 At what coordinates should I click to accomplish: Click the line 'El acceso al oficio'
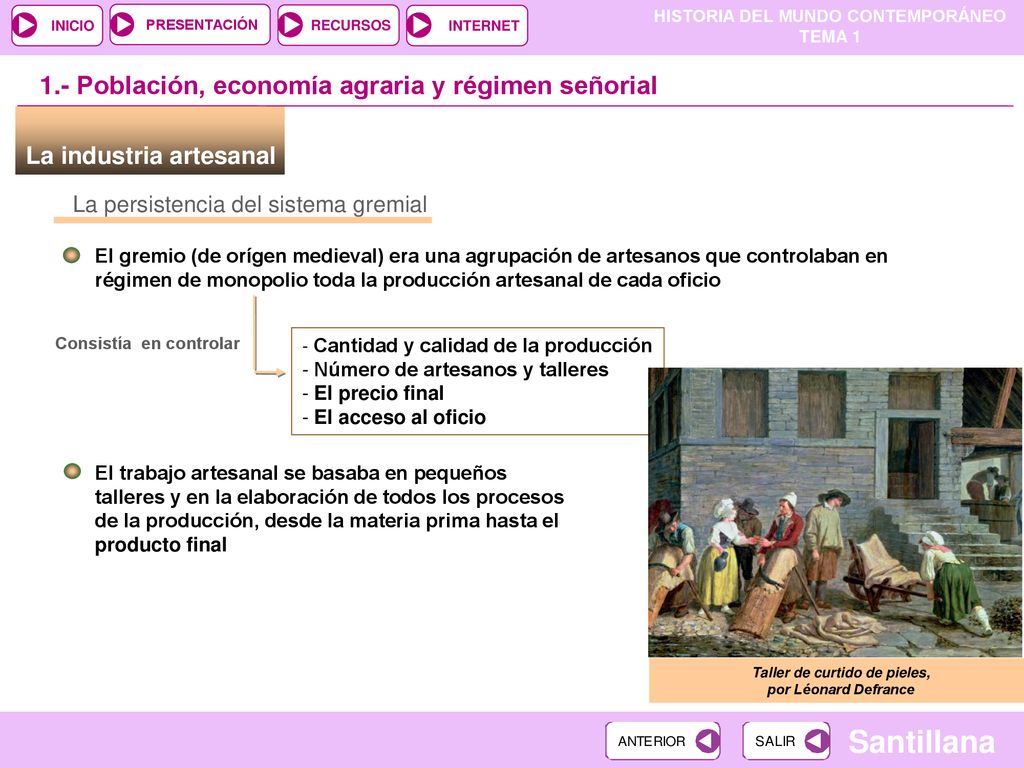click(x=400, y=417)
